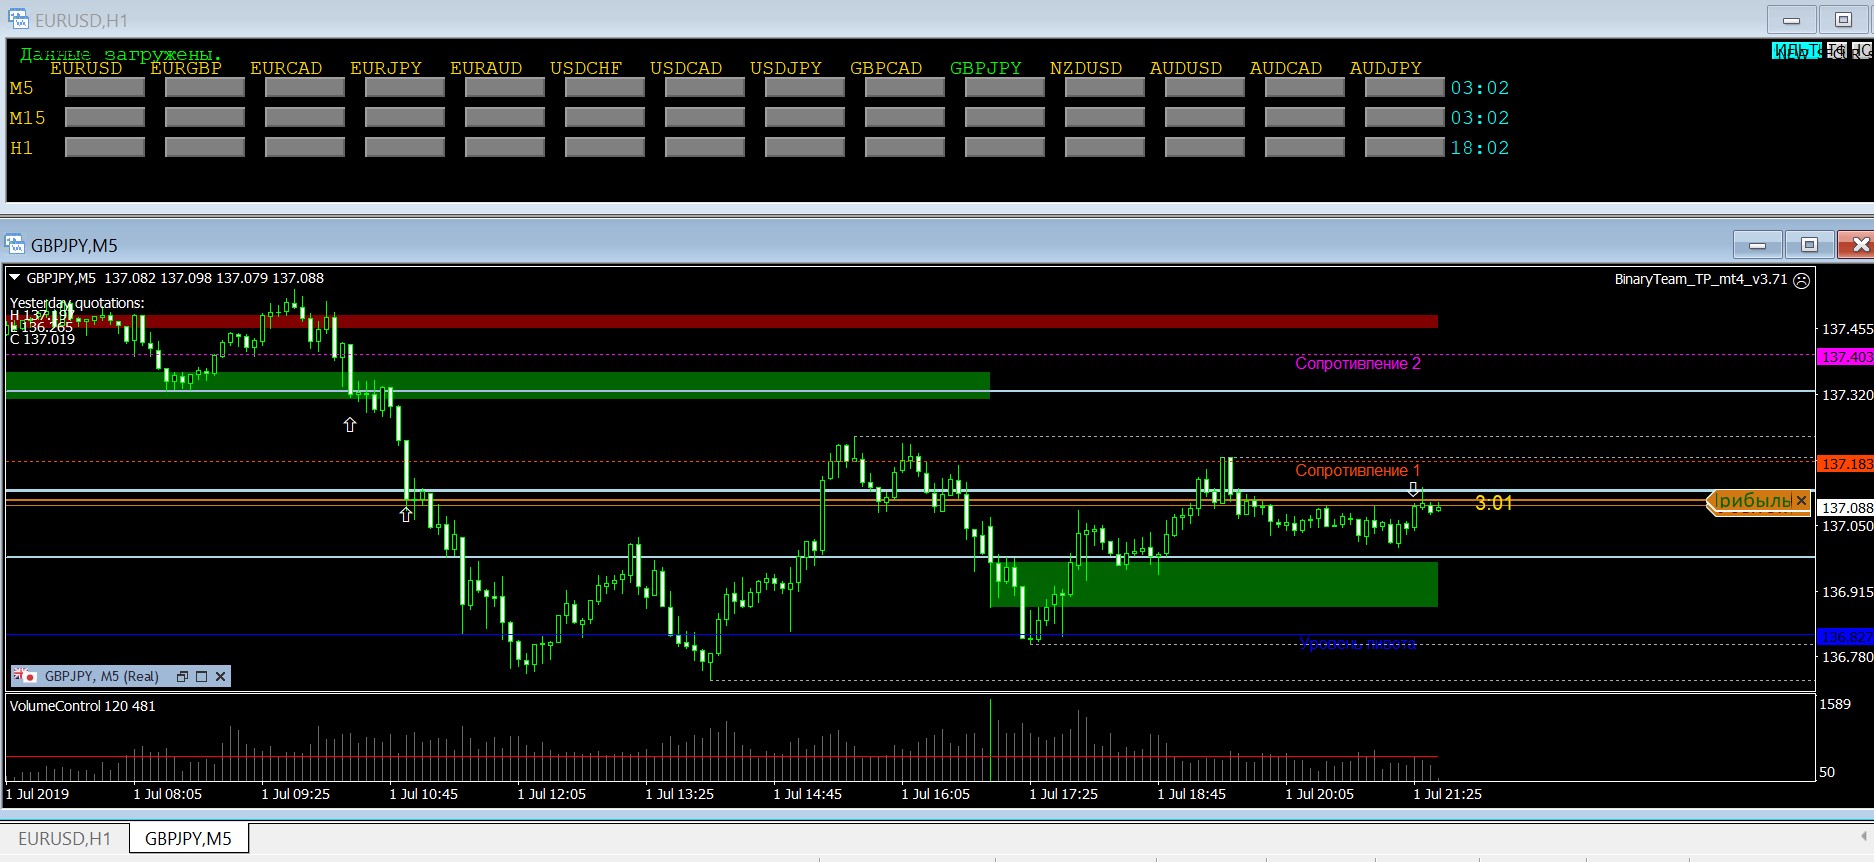Restore the GBPJPY, M5 (Real) mini panel
1874x862 pixels.
click(x=182, y=677)
